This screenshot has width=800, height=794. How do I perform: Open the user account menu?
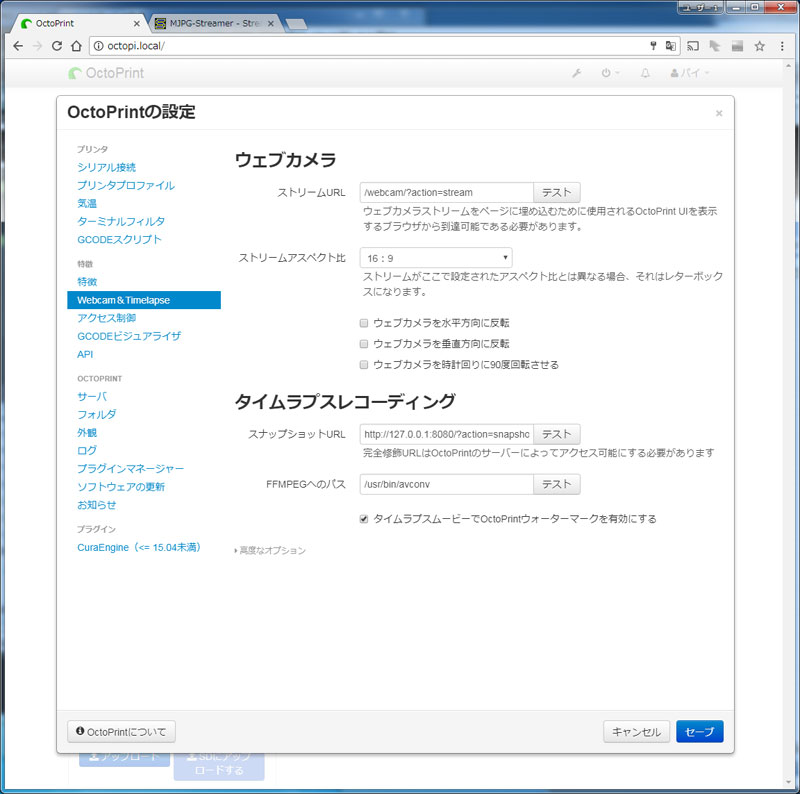(689, 73)
